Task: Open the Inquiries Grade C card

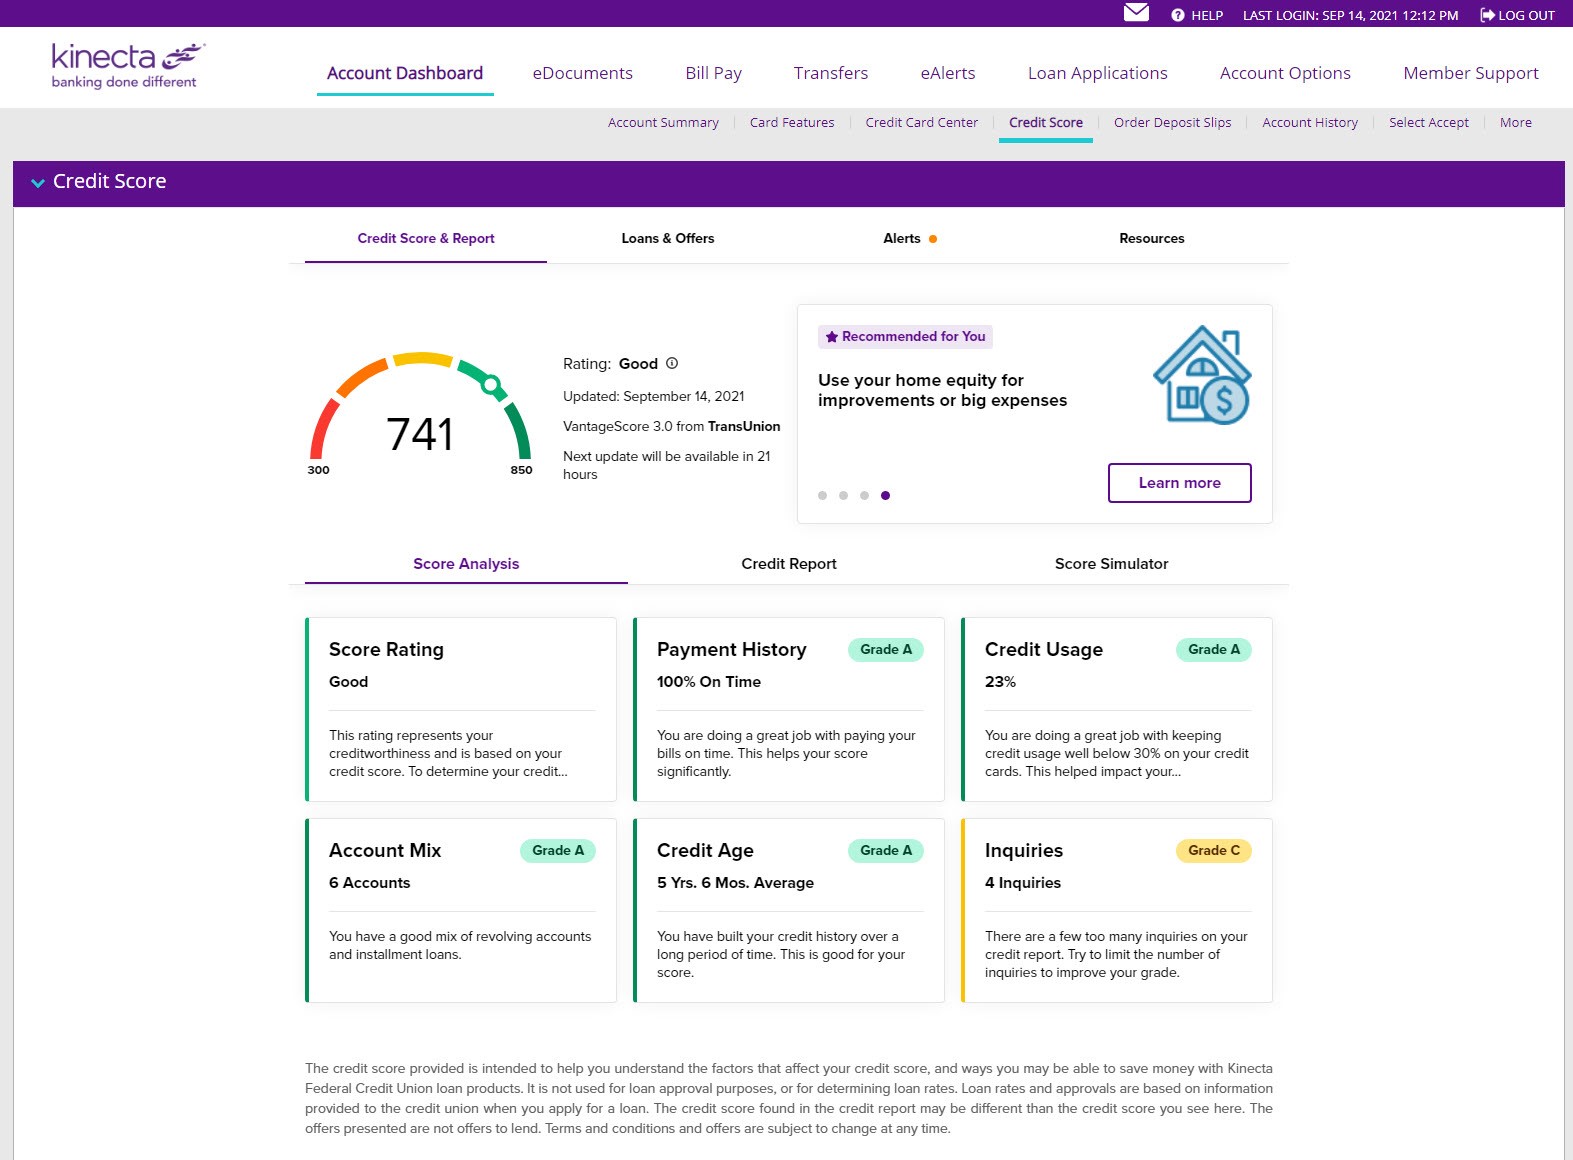Action: (1116, 910)
